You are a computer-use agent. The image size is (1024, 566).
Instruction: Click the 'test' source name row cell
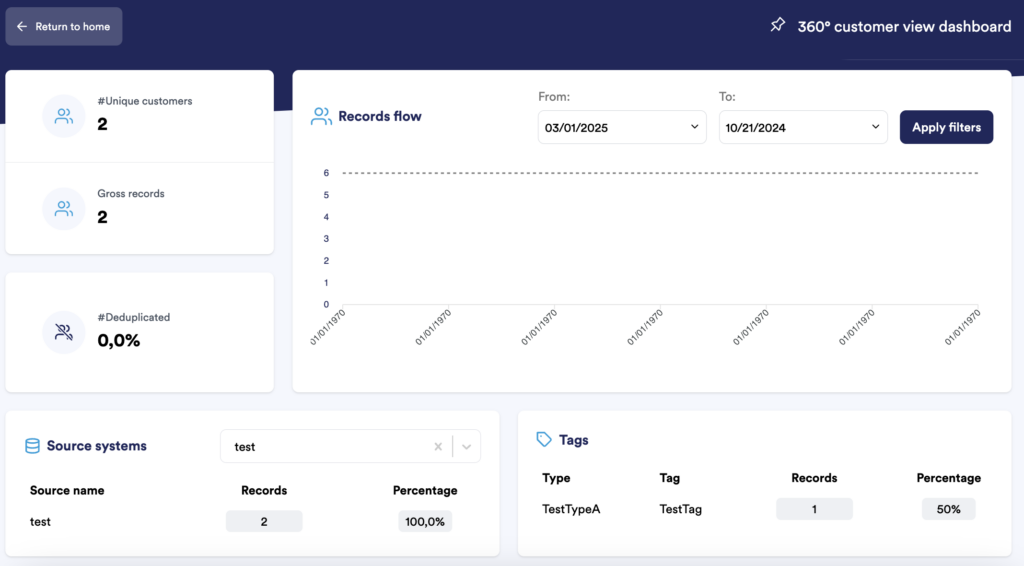tap(40, 522)
